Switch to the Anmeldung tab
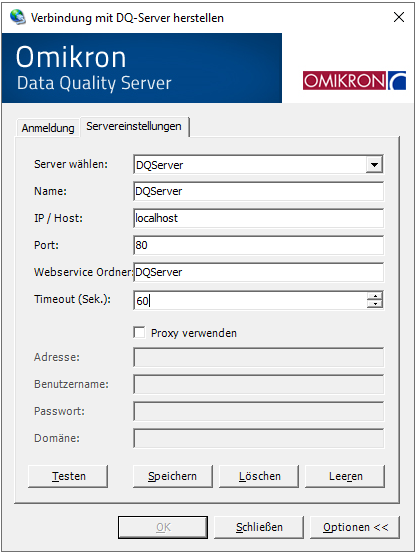The image size is (419, 555). coord(48,128)
